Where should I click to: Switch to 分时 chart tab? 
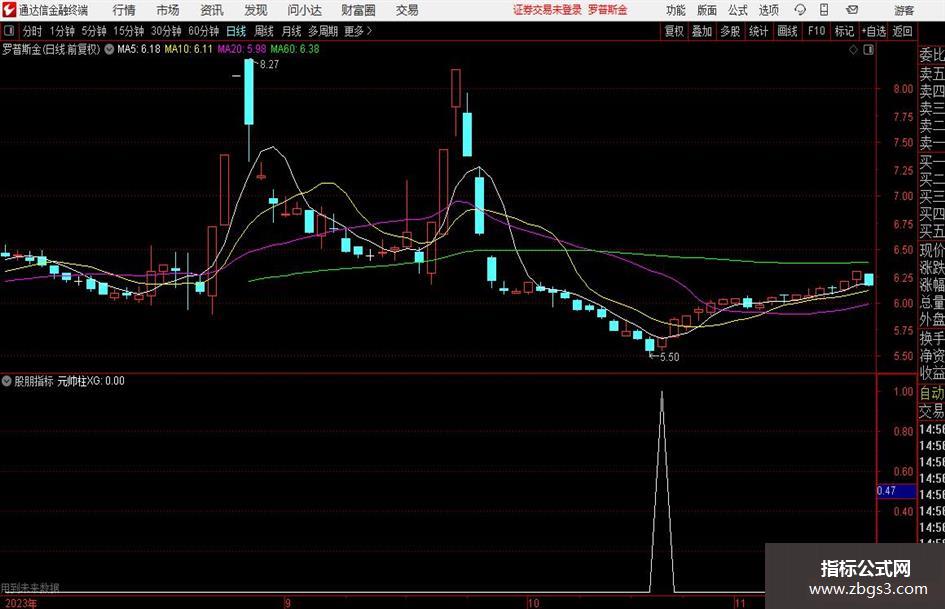33,31
